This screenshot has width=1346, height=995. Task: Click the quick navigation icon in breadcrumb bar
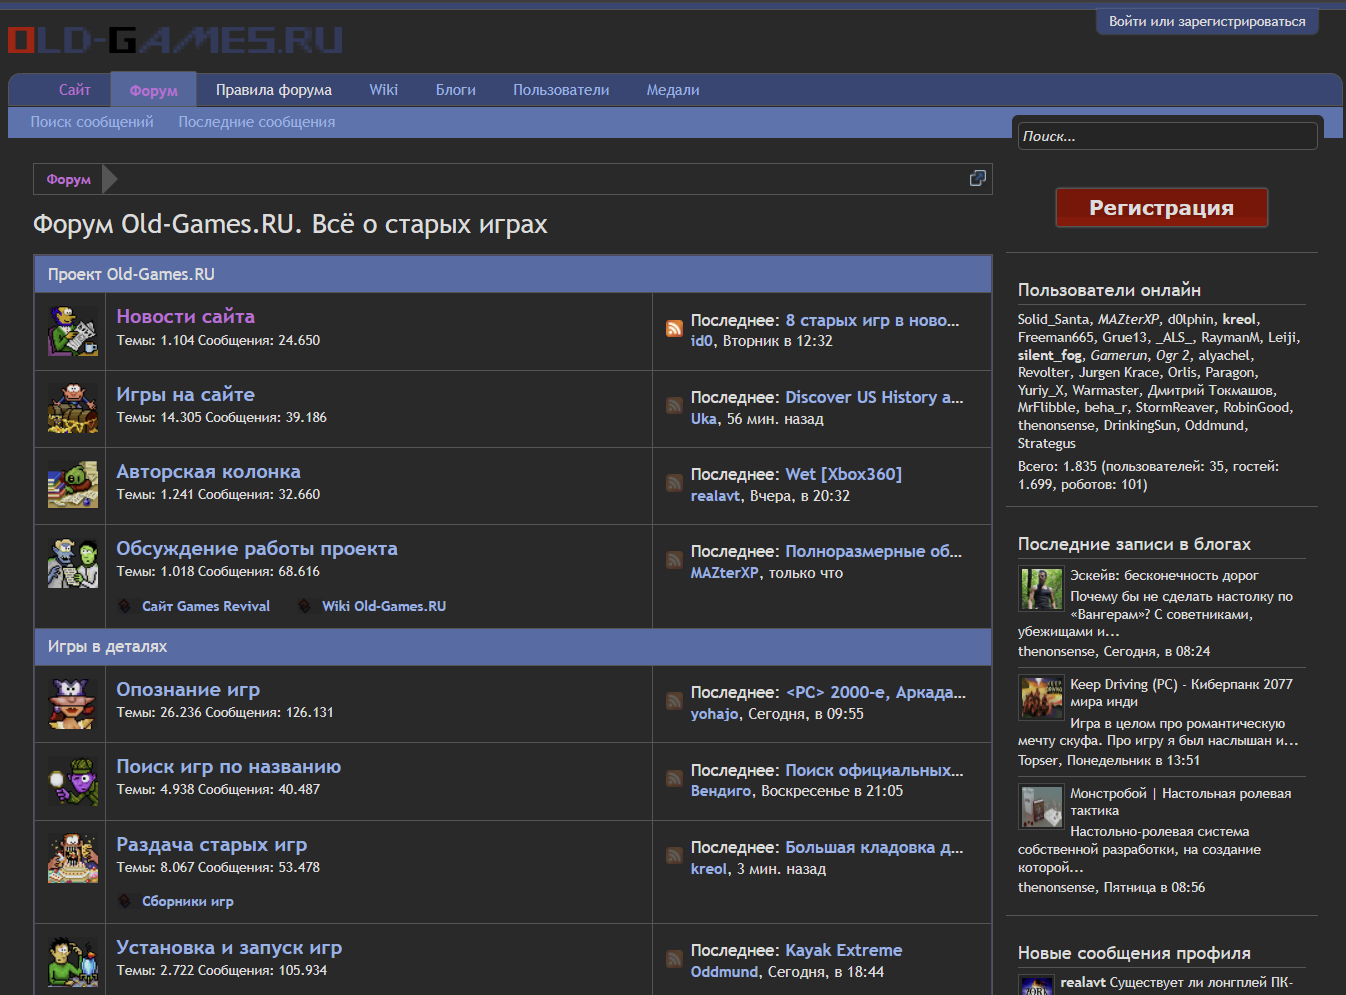[x=977, y=178]
